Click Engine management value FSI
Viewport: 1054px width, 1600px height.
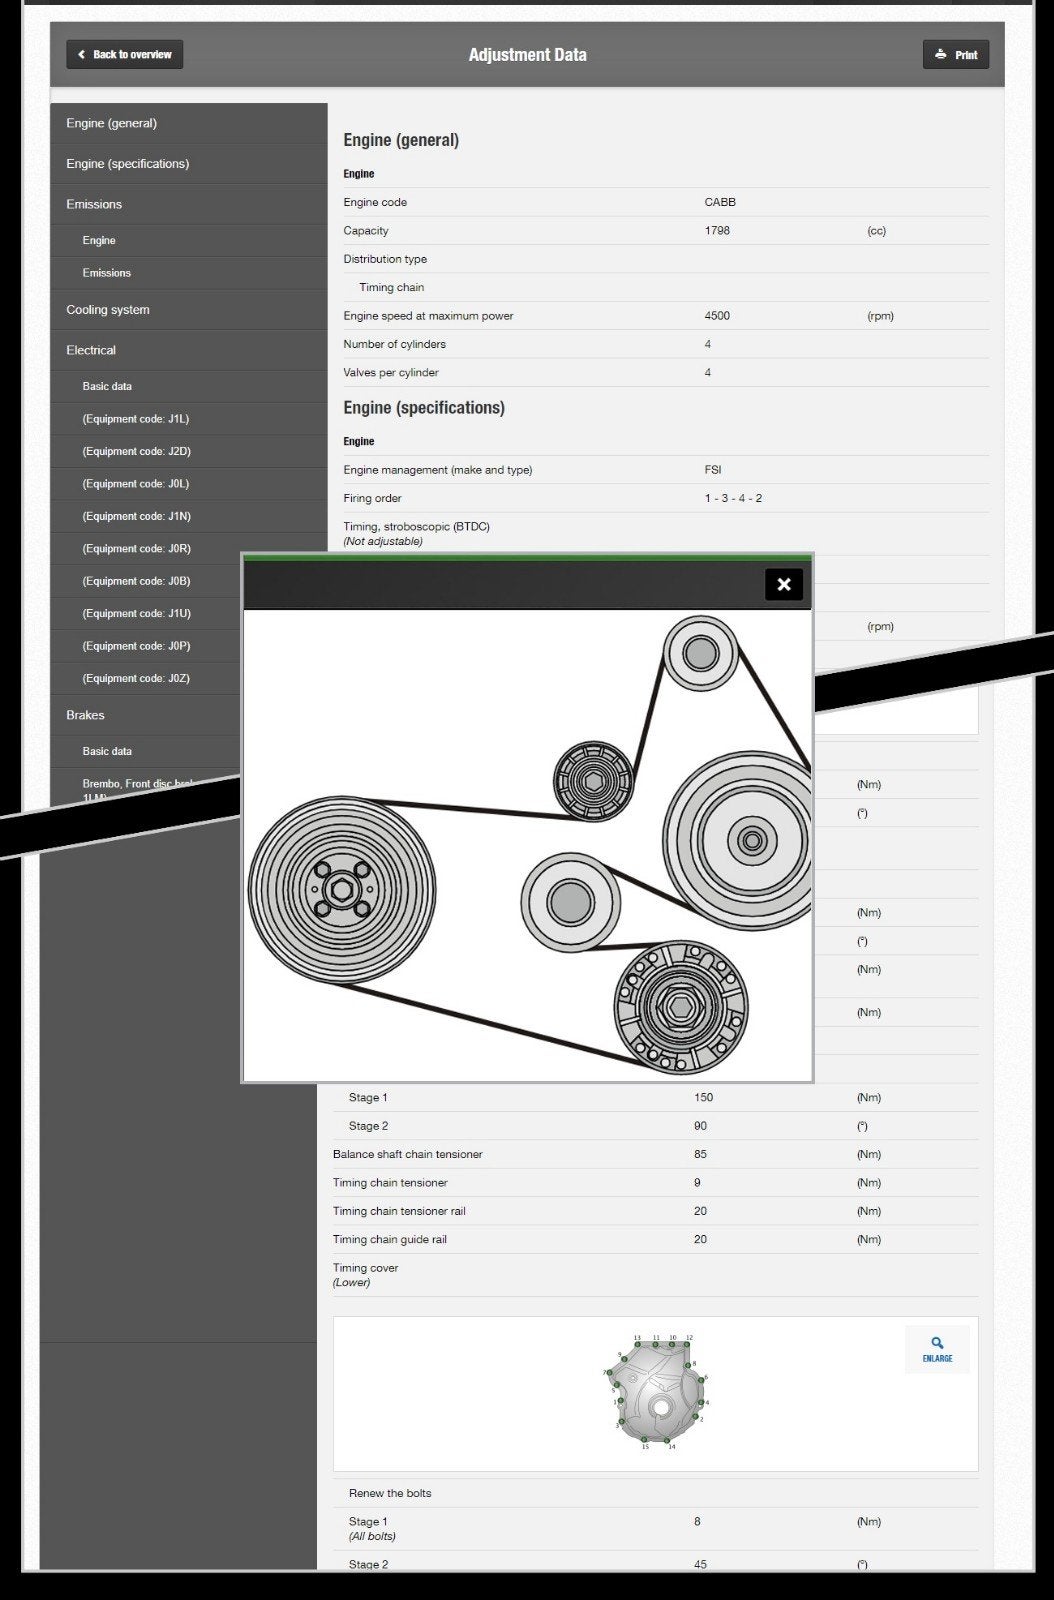(x=713, y=470)
